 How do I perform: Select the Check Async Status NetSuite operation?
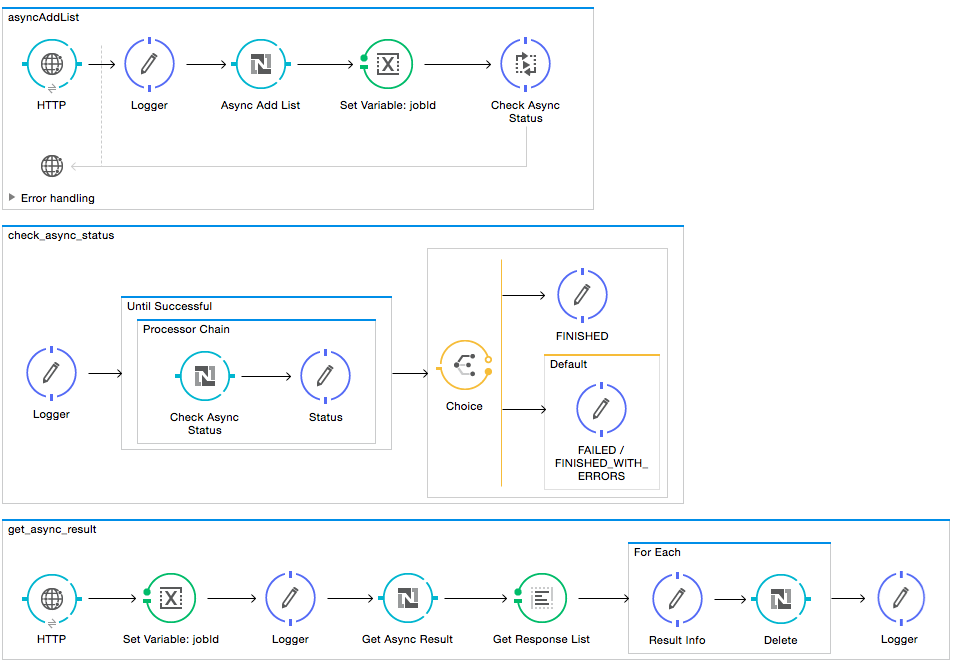(205, 376)
